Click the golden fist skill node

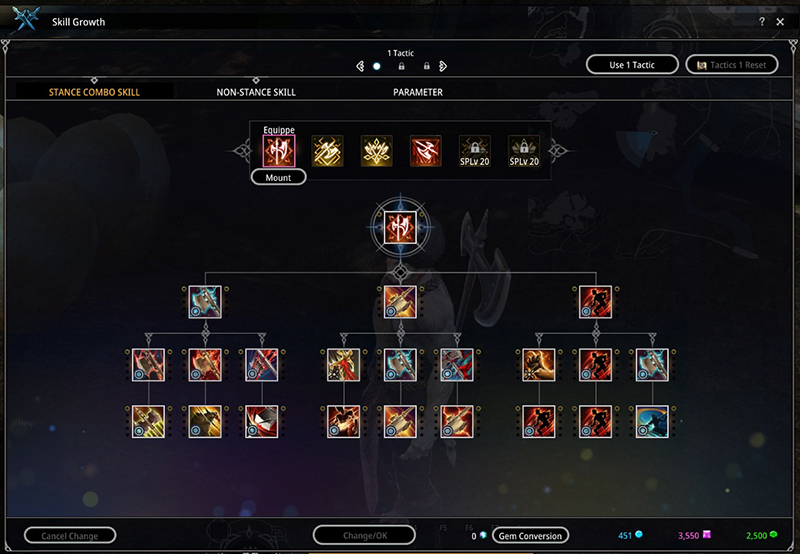(539, 365)
